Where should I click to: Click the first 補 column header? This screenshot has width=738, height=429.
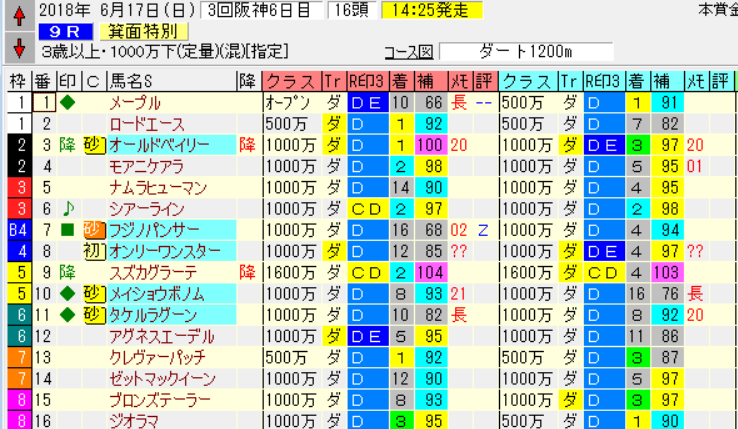pos(431,81)
